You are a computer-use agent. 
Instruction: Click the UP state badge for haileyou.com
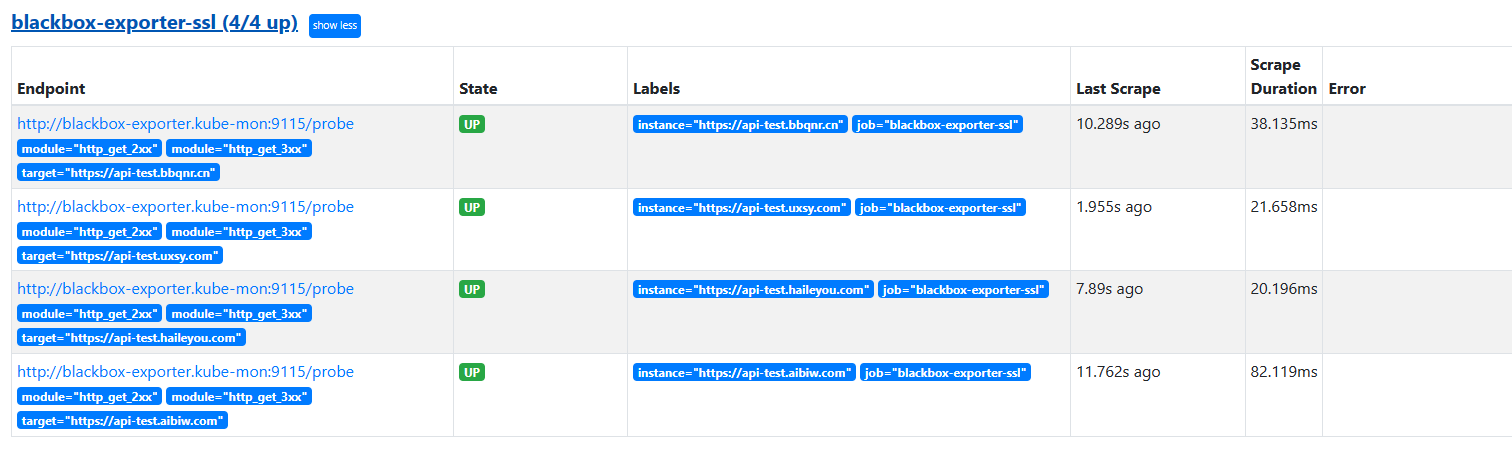pyautogui.click(x=472, y=289)
